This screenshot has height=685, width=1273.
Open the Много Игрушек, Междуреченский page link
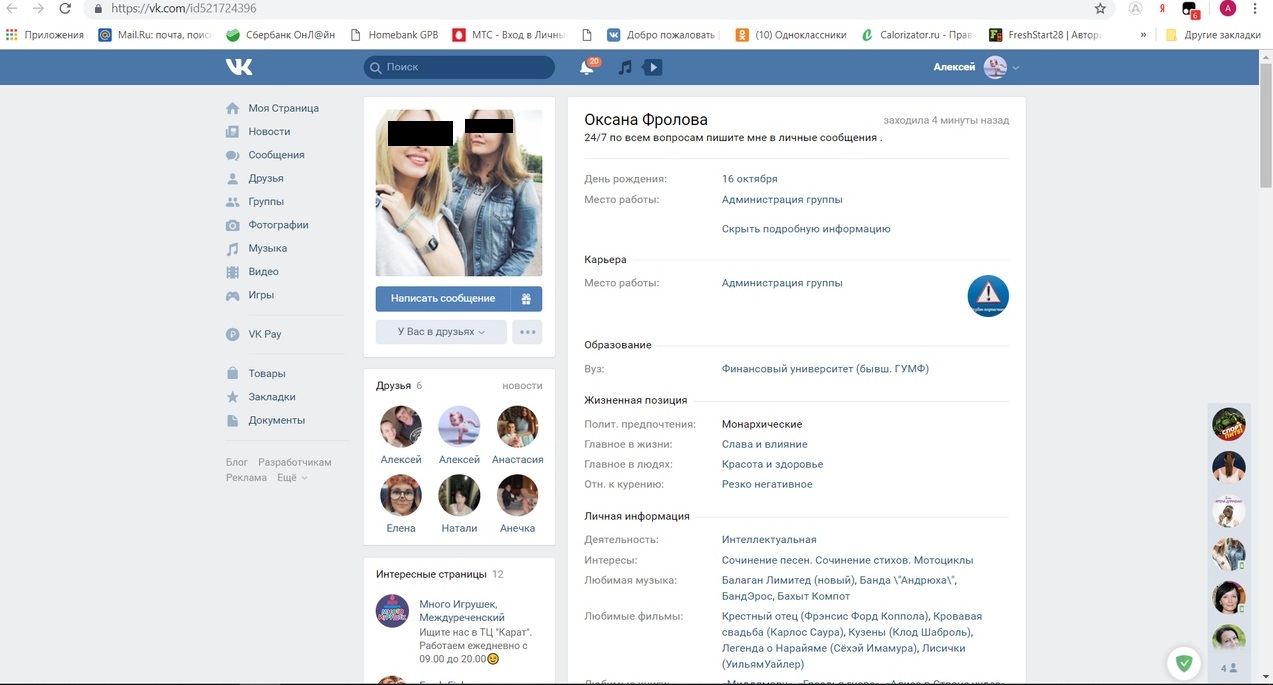coord(462,611)
